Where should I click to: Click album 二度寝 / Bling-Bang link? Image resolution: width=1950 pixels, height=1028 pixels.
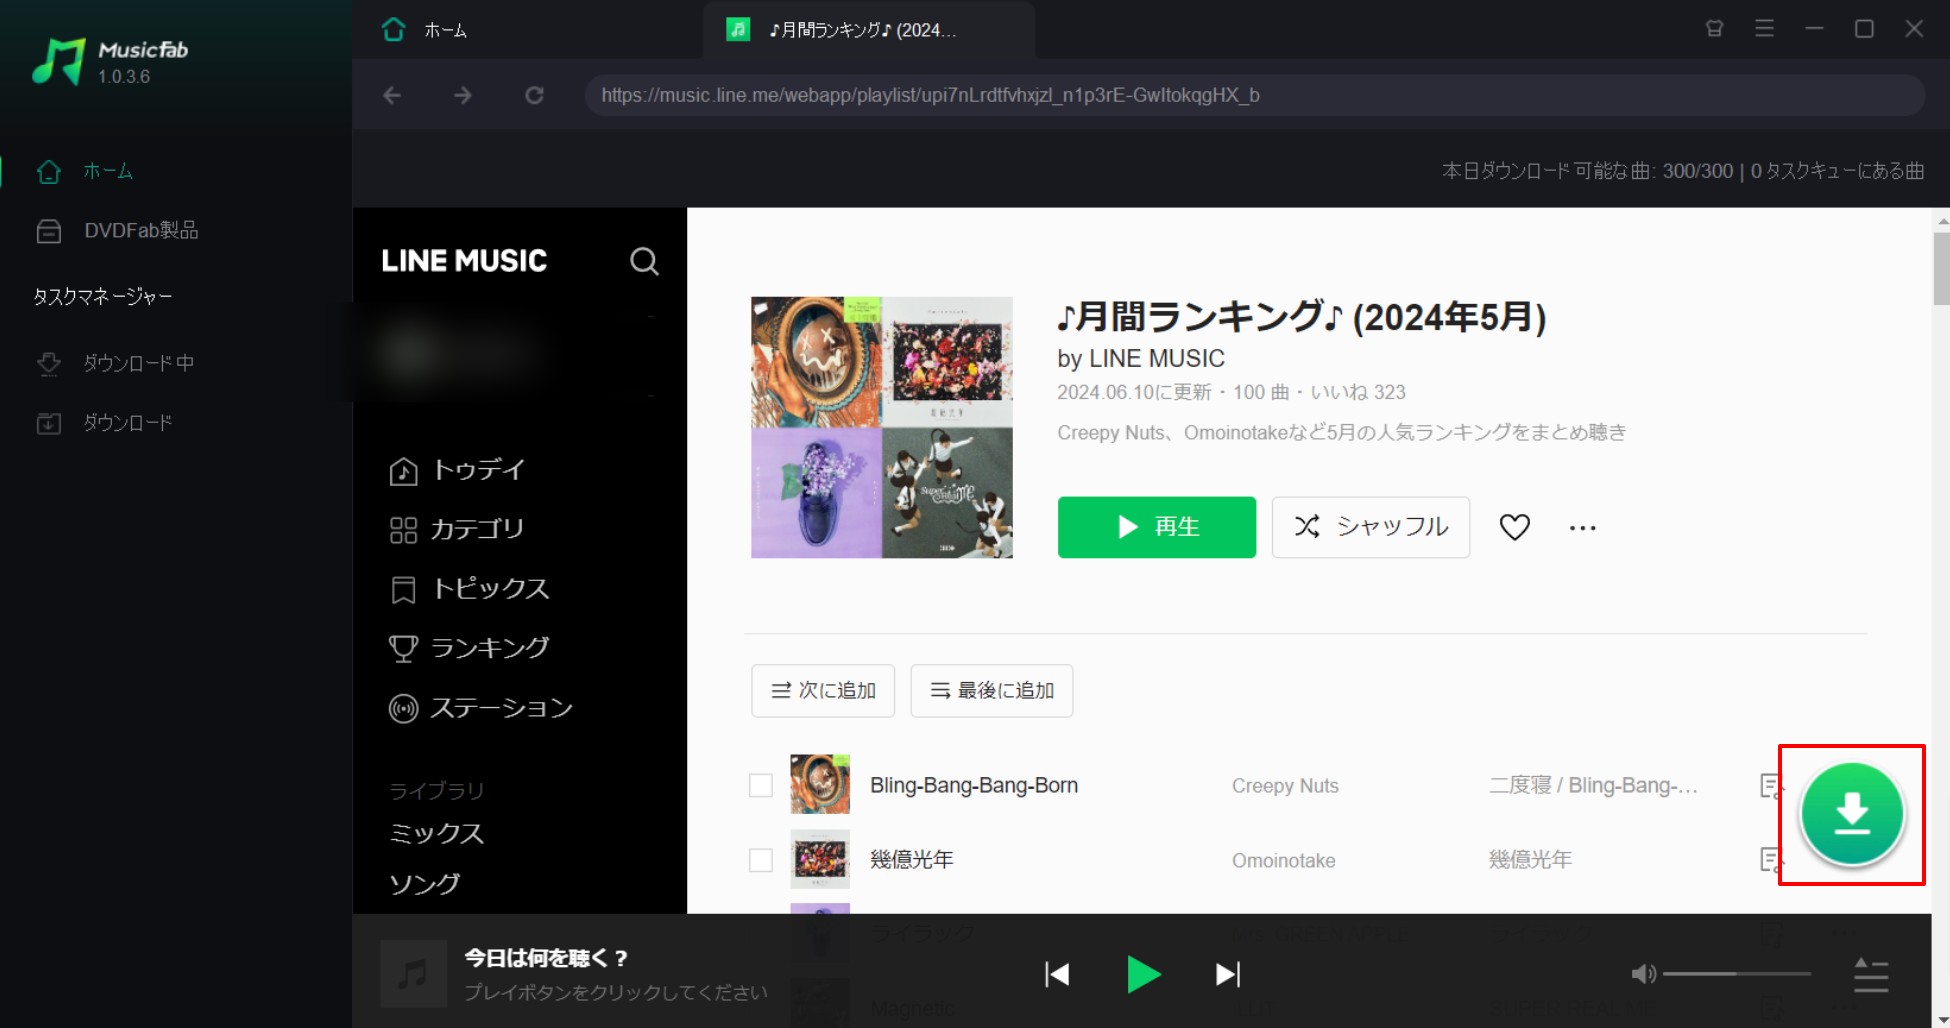(1593, 786)
